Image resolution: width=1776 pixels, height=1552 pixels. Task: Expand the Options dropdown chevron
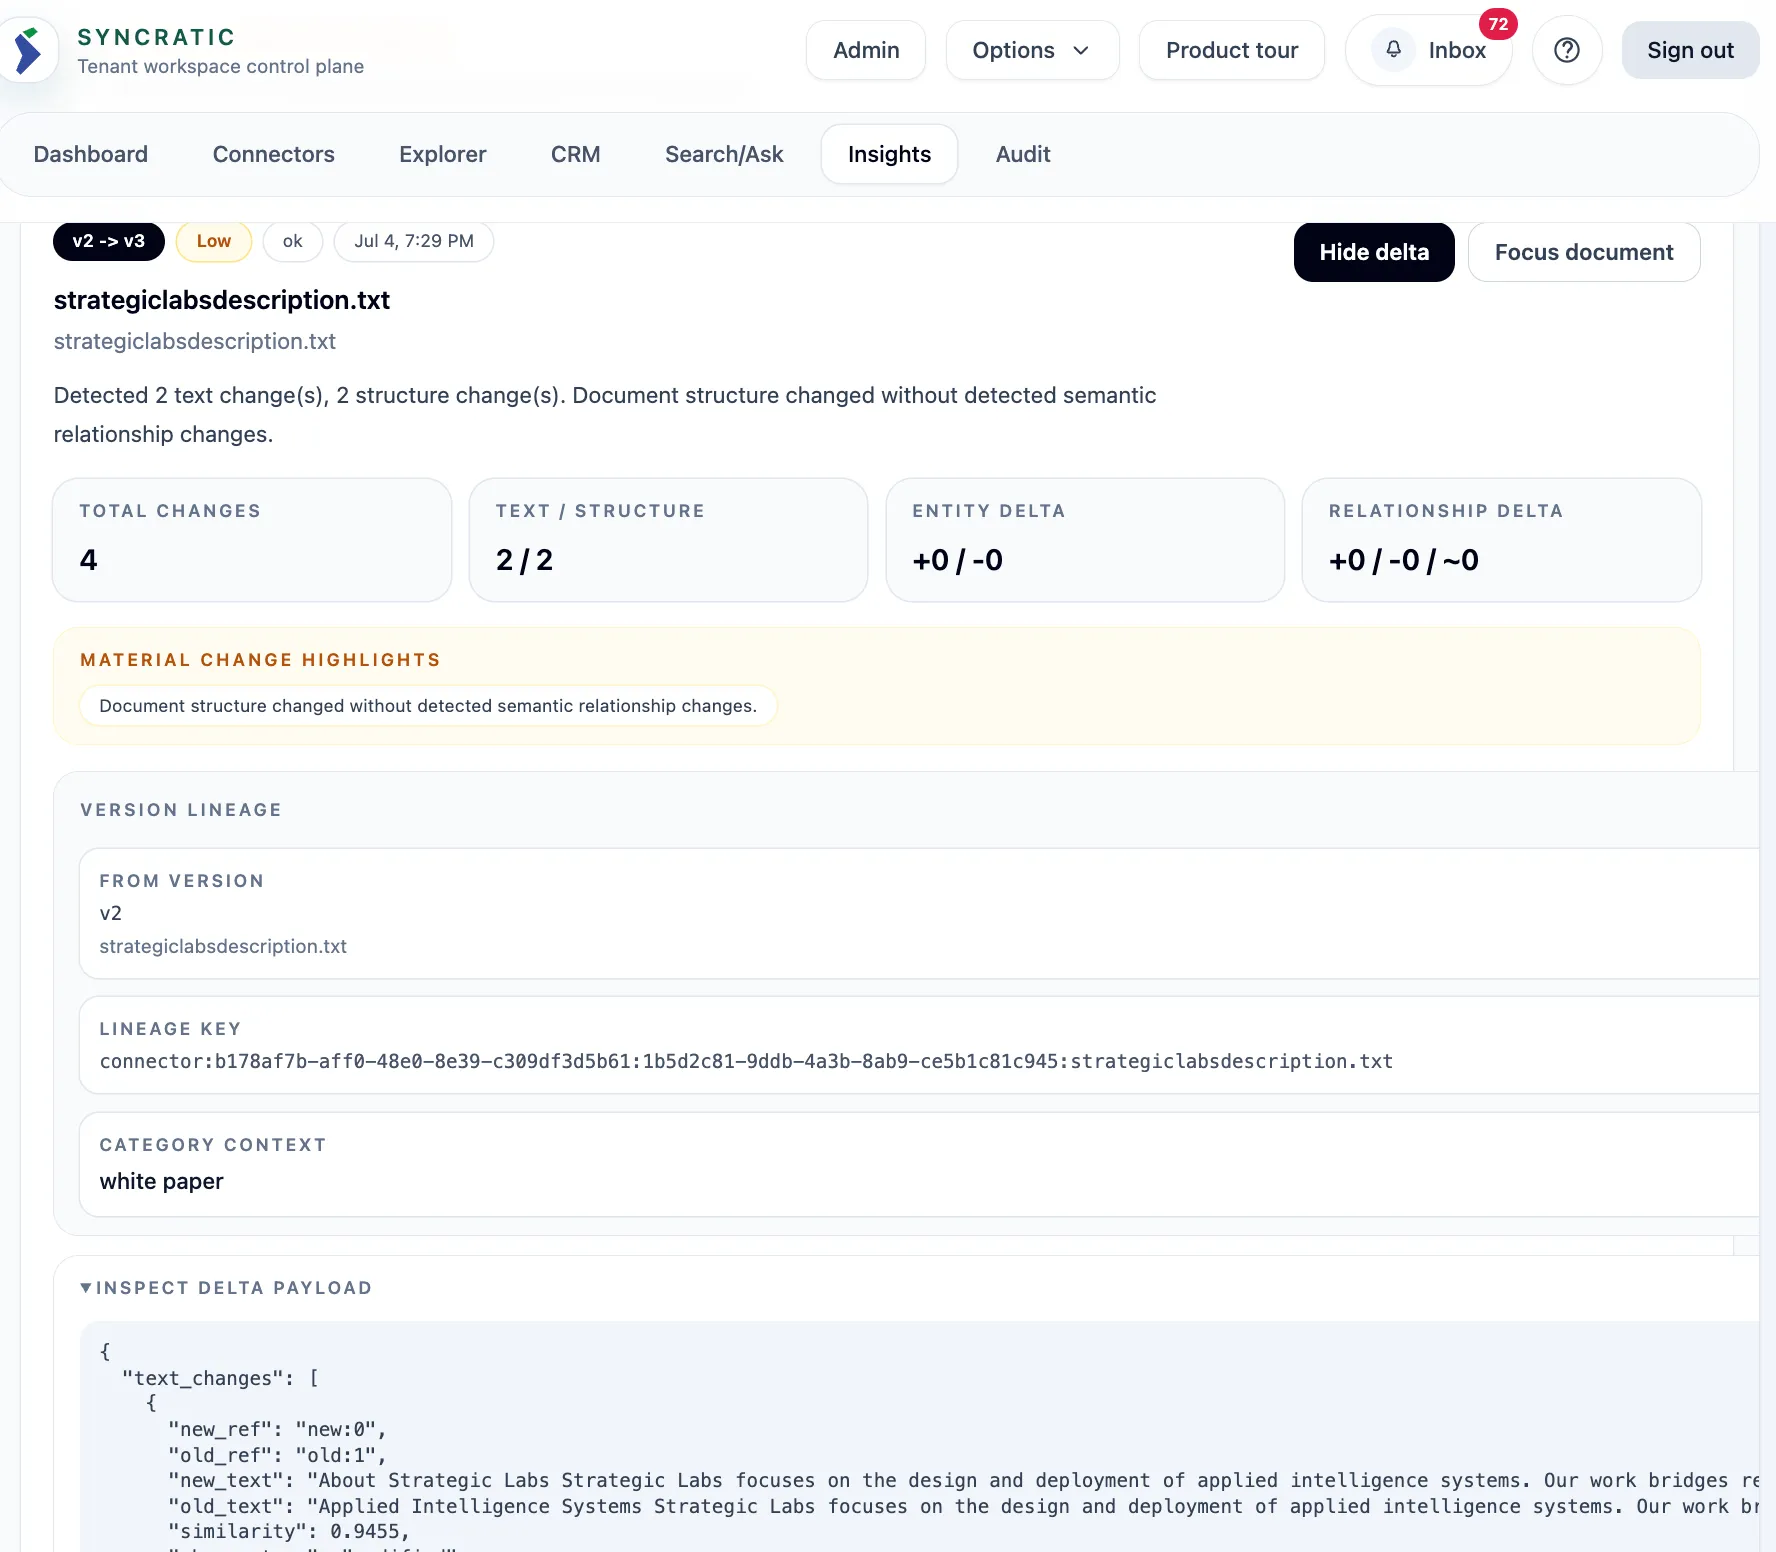pyautogui.click(x=1081, y=50)
